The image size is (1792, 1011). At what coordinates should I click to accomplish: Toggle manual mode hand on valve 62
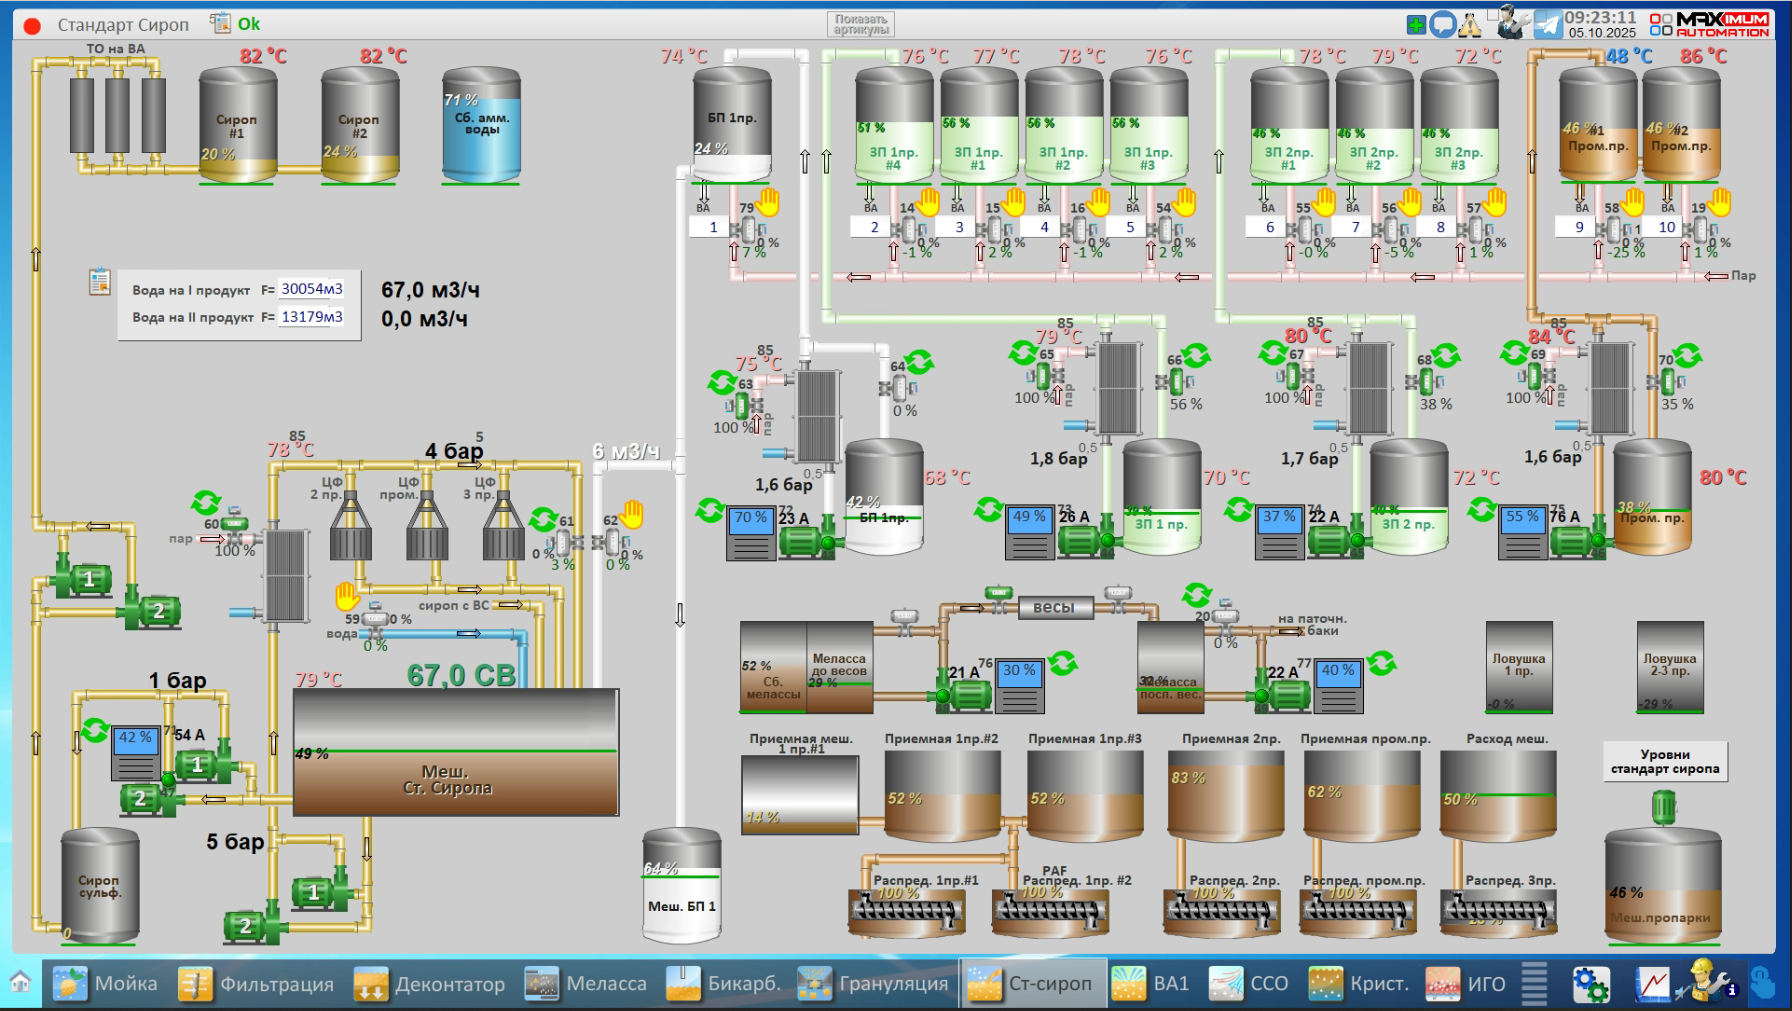coord(632,514)
